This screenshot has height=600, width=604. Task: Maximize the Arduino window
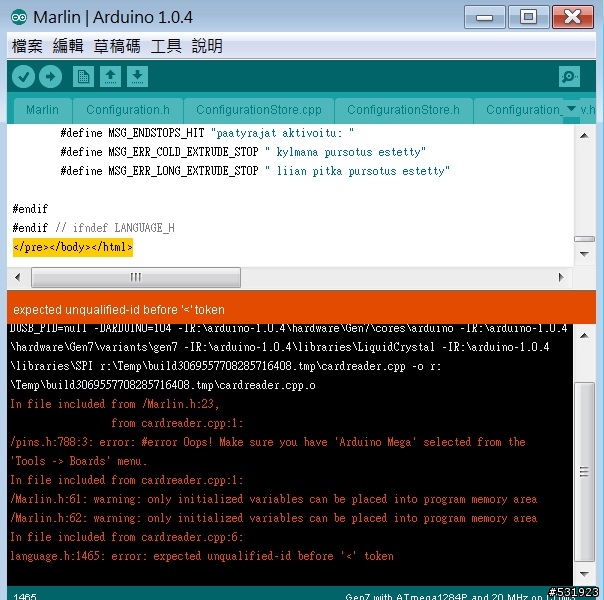coord(528,17)
